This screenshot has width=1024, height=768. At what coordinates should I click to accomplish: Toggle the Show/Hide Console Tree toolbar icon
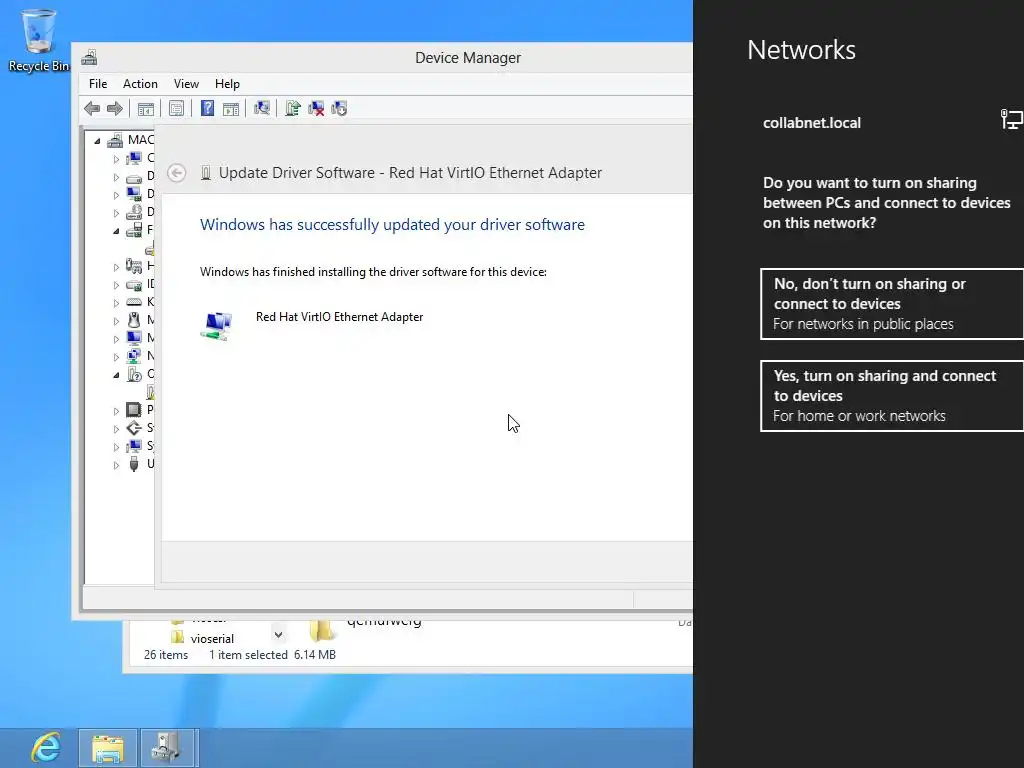(146, 108)
